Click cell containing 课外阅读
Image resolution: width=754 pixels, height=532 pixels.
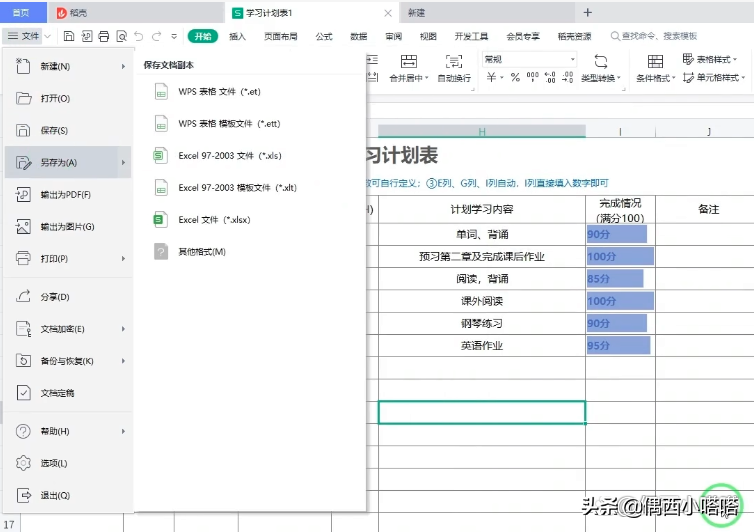(482, 301)
